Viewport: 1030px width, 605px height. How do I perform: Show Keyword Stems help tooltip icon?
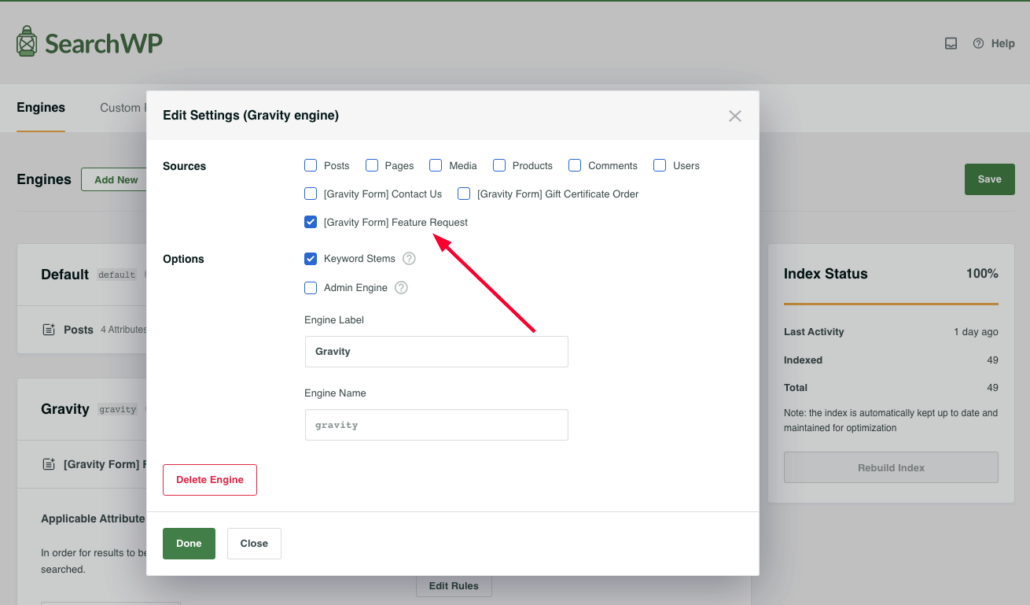[x=409, y=259]
